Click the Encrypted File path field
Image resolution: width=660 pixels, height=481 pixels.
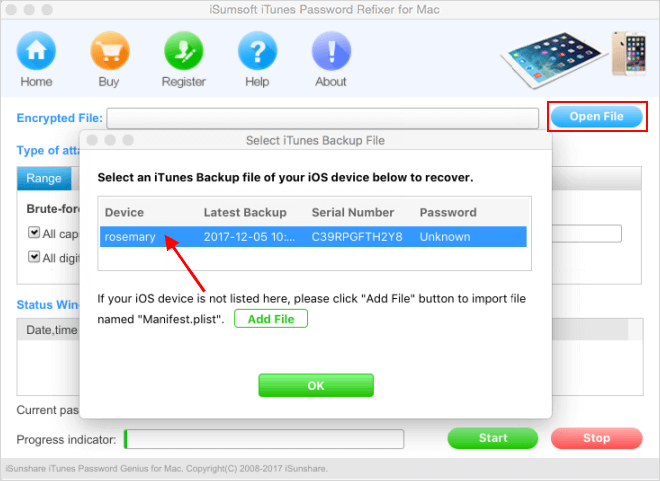click(322, 118)
